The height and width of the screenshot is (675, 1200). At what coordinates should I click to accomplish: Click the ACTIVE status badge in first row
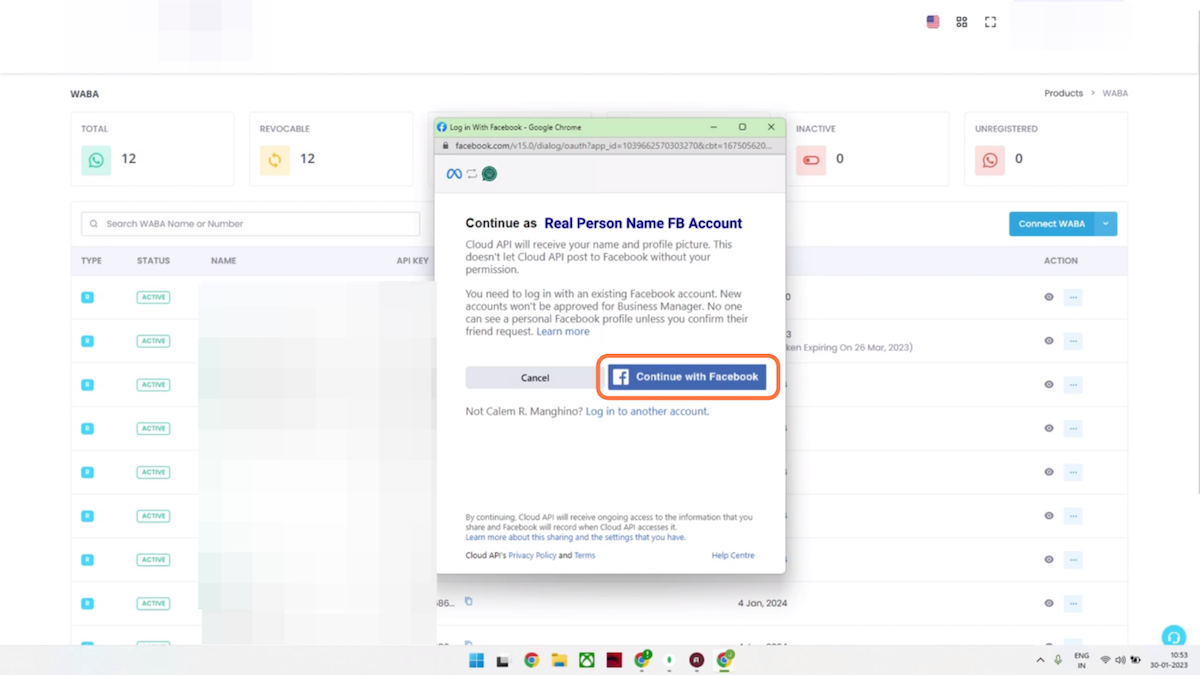pos(153,297)
